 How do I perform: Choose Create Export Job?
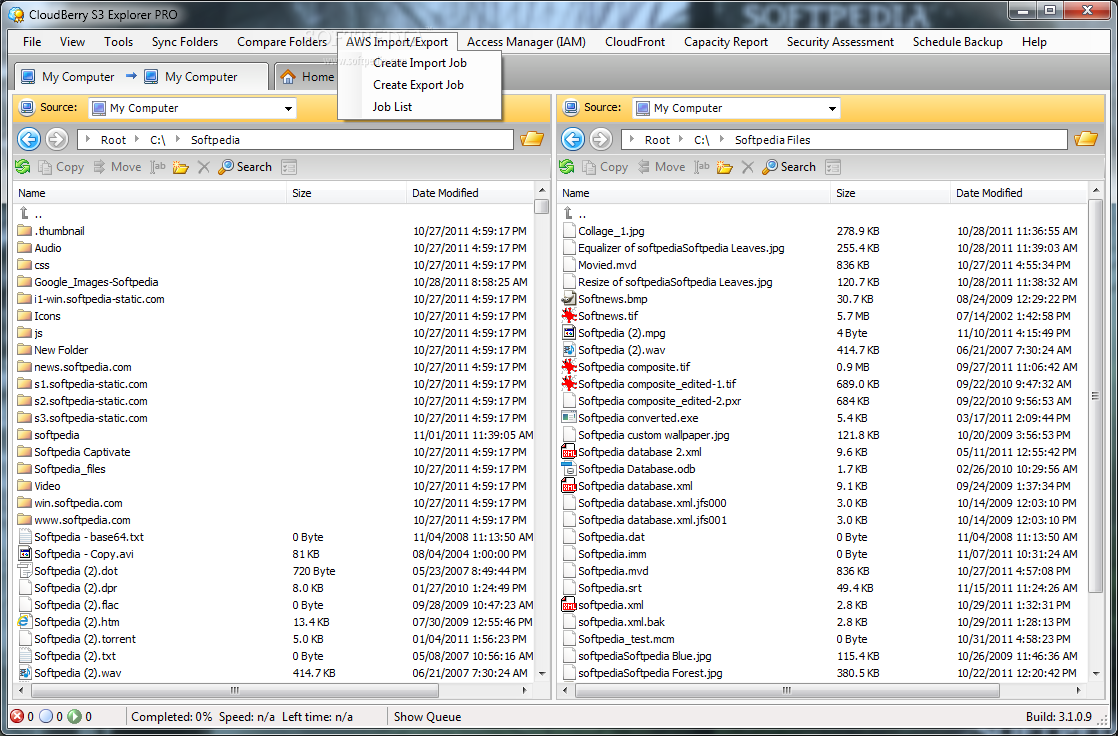coord(419,85)
